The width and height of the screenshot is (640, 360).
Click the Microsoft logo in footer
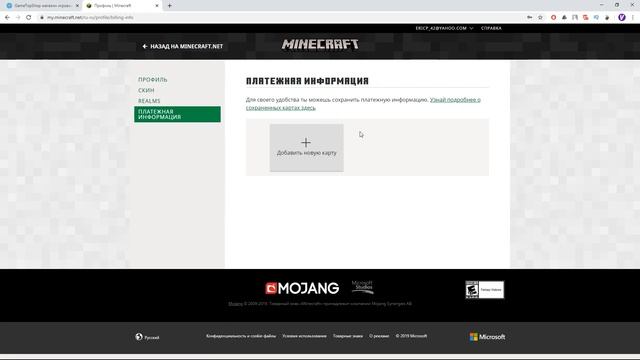pyautogui.click(x=487, y=337)
